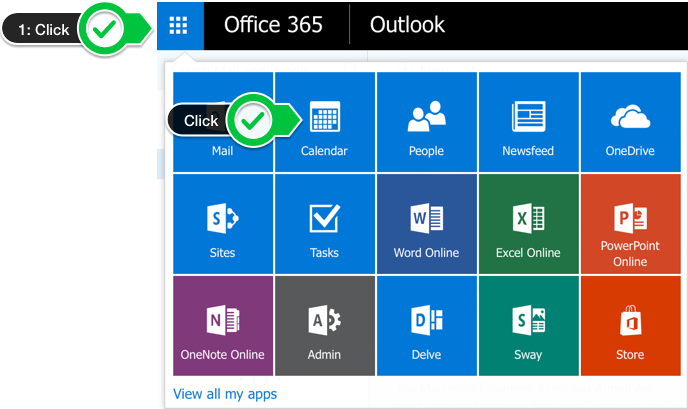688x409 pixels.
Task: Open the Sites tile
Action: (223, 224)
